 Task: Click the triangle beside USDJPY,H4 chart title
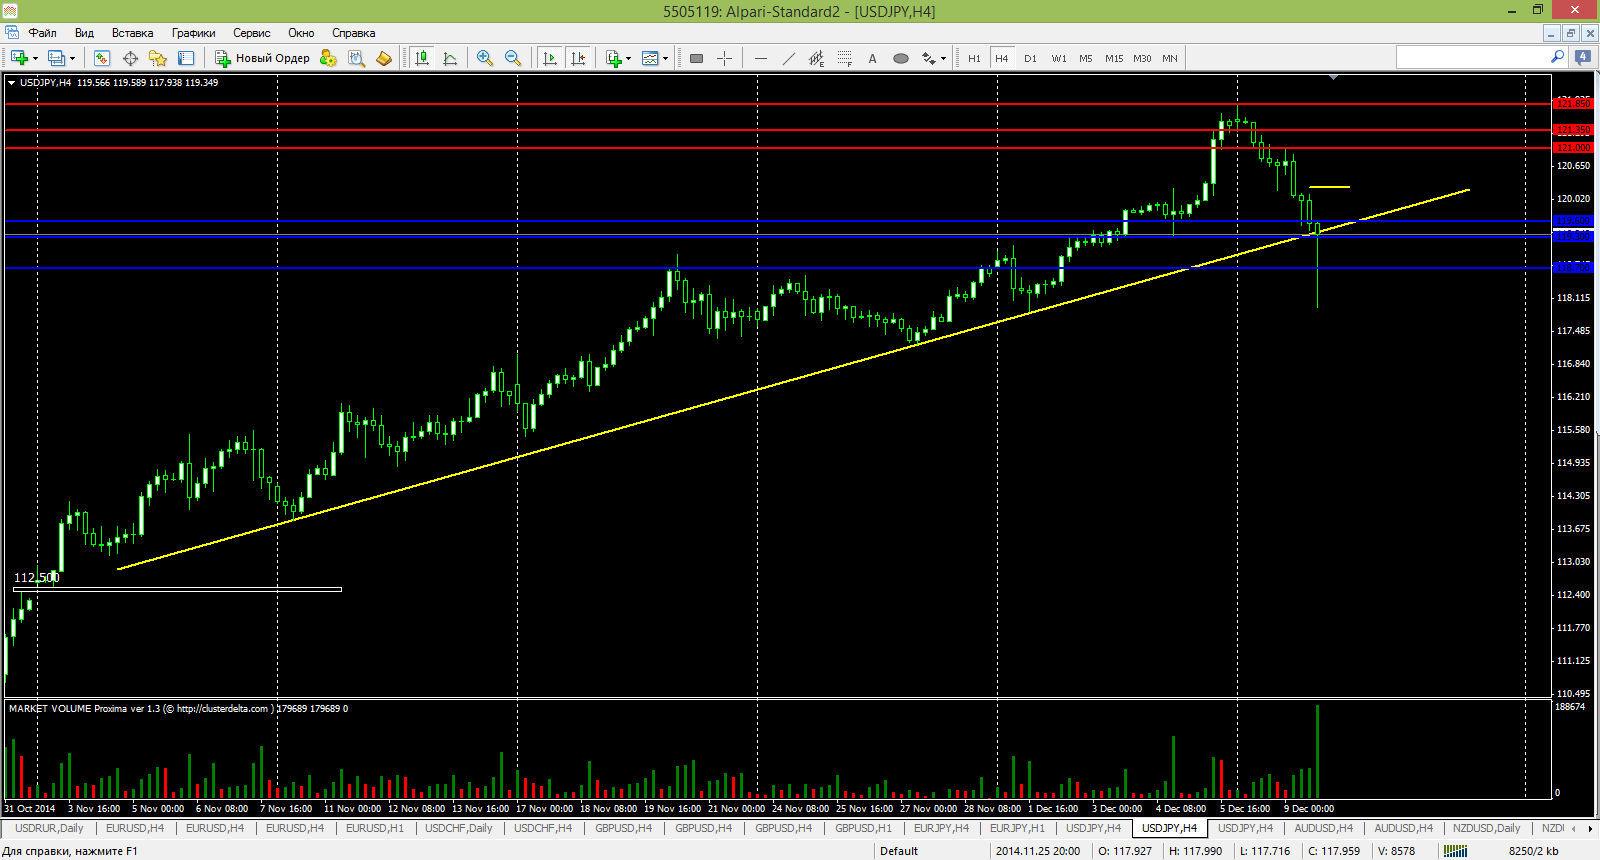pos(11,83)
